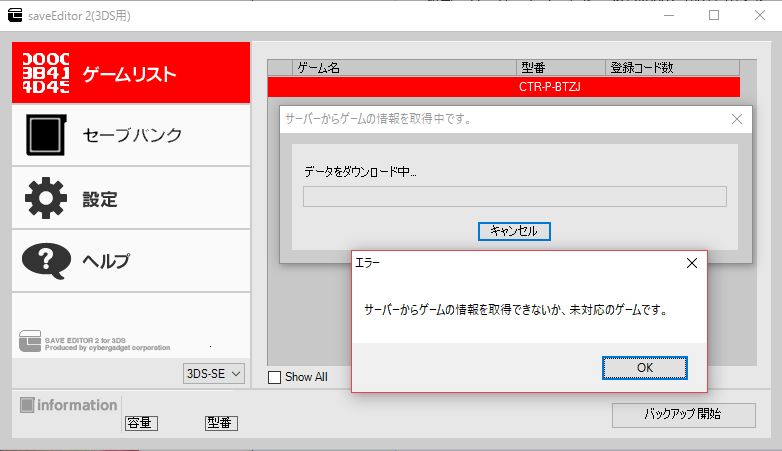
Task: Close the エラー error dialog
Action: point(691,264)
